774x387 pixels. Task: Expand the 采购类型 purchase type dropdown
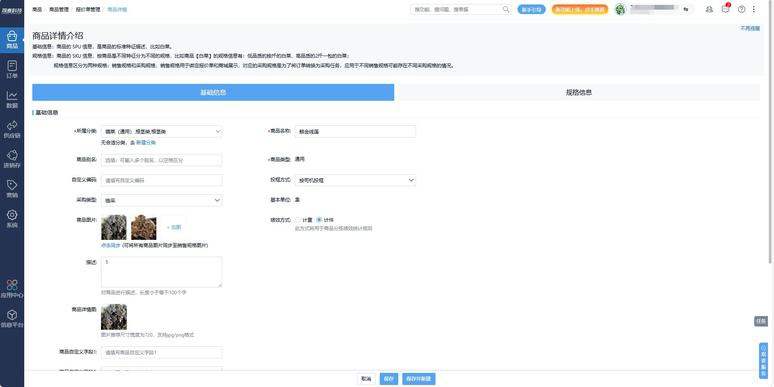161,200
